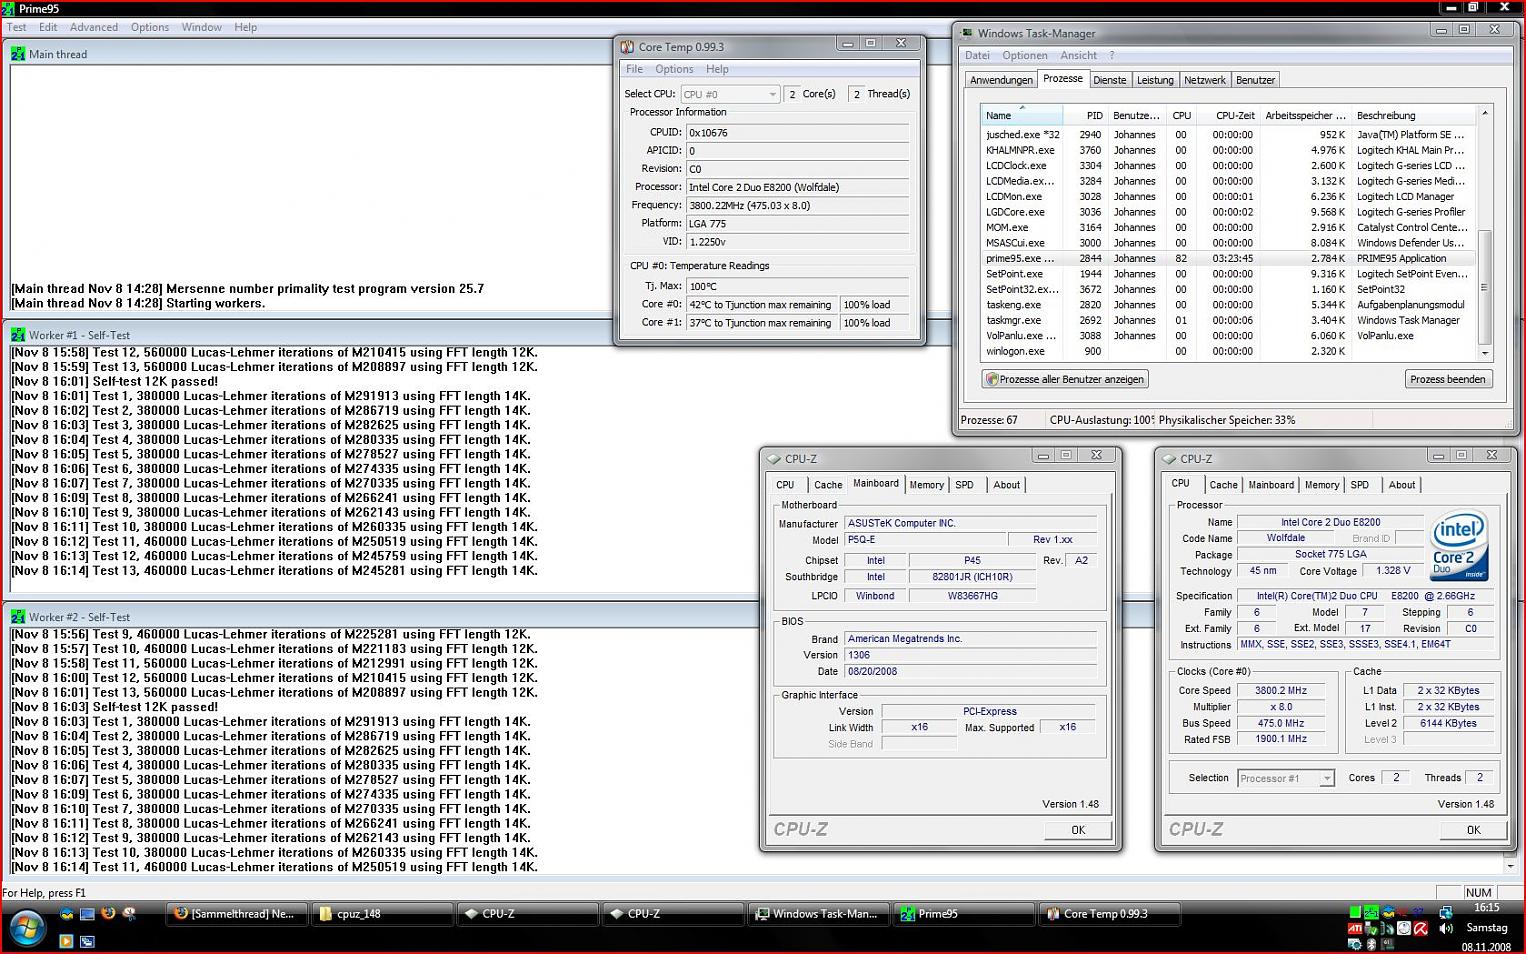The image size is (1526, 954).
Task: Click the Task-Manager process list scrollbar thumb
Action: [x=1484, y=287]
